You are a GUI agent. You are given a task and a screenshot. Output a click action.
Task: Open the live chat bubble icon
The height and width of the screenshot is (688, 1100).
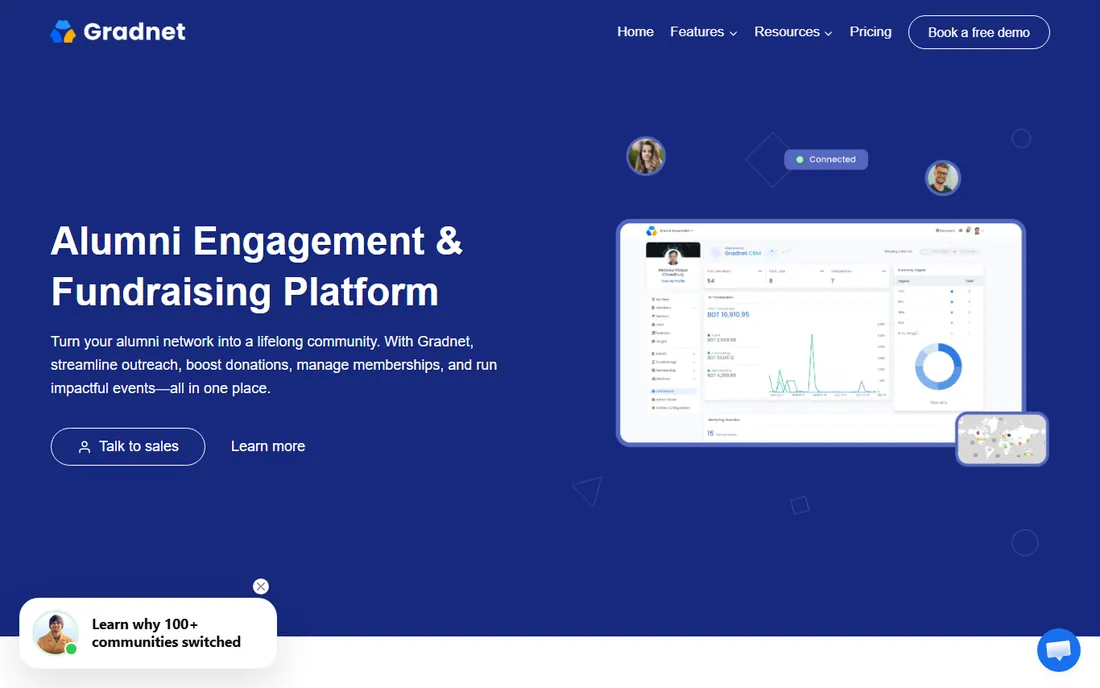tap(1059, 650)
